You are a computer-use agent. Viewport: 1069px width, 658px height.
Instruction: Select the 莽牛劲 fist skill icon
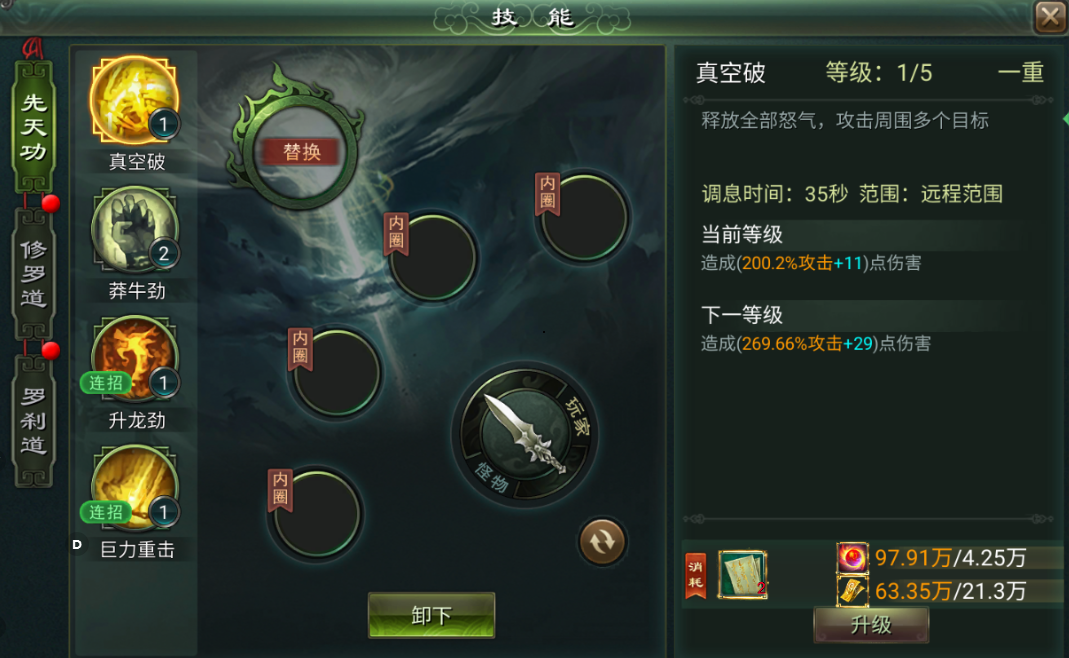click(x=135, y=230)
